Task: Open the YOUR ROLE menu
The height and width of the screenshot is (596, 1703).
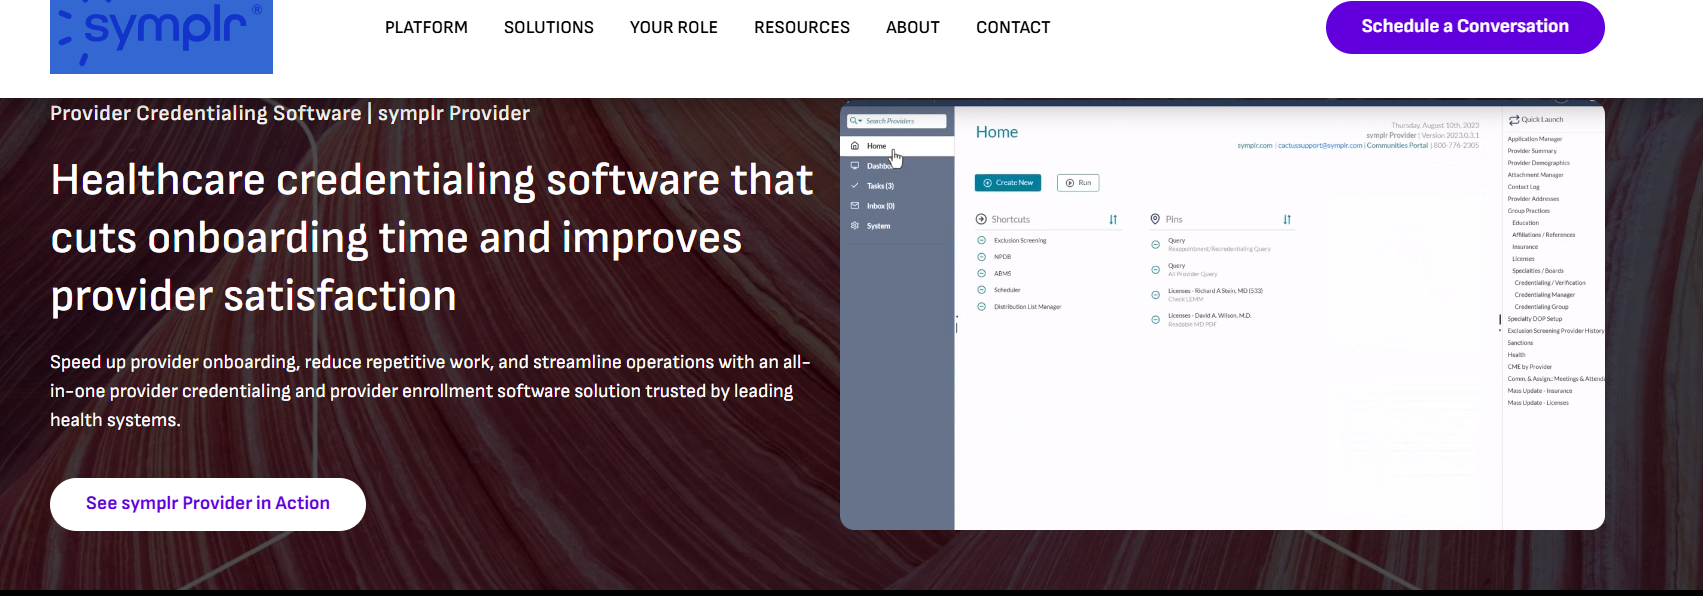Action: [x=674, y=28]
